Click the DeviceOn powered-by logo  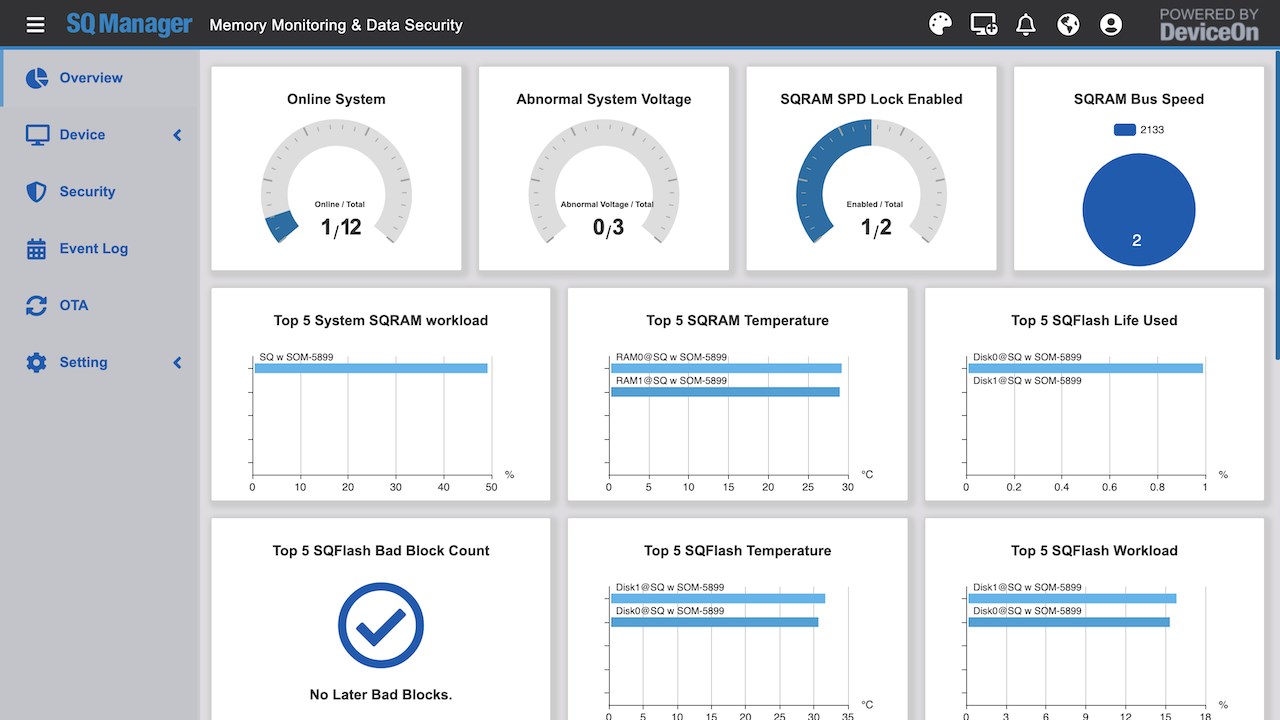(x=1209, y=24)
